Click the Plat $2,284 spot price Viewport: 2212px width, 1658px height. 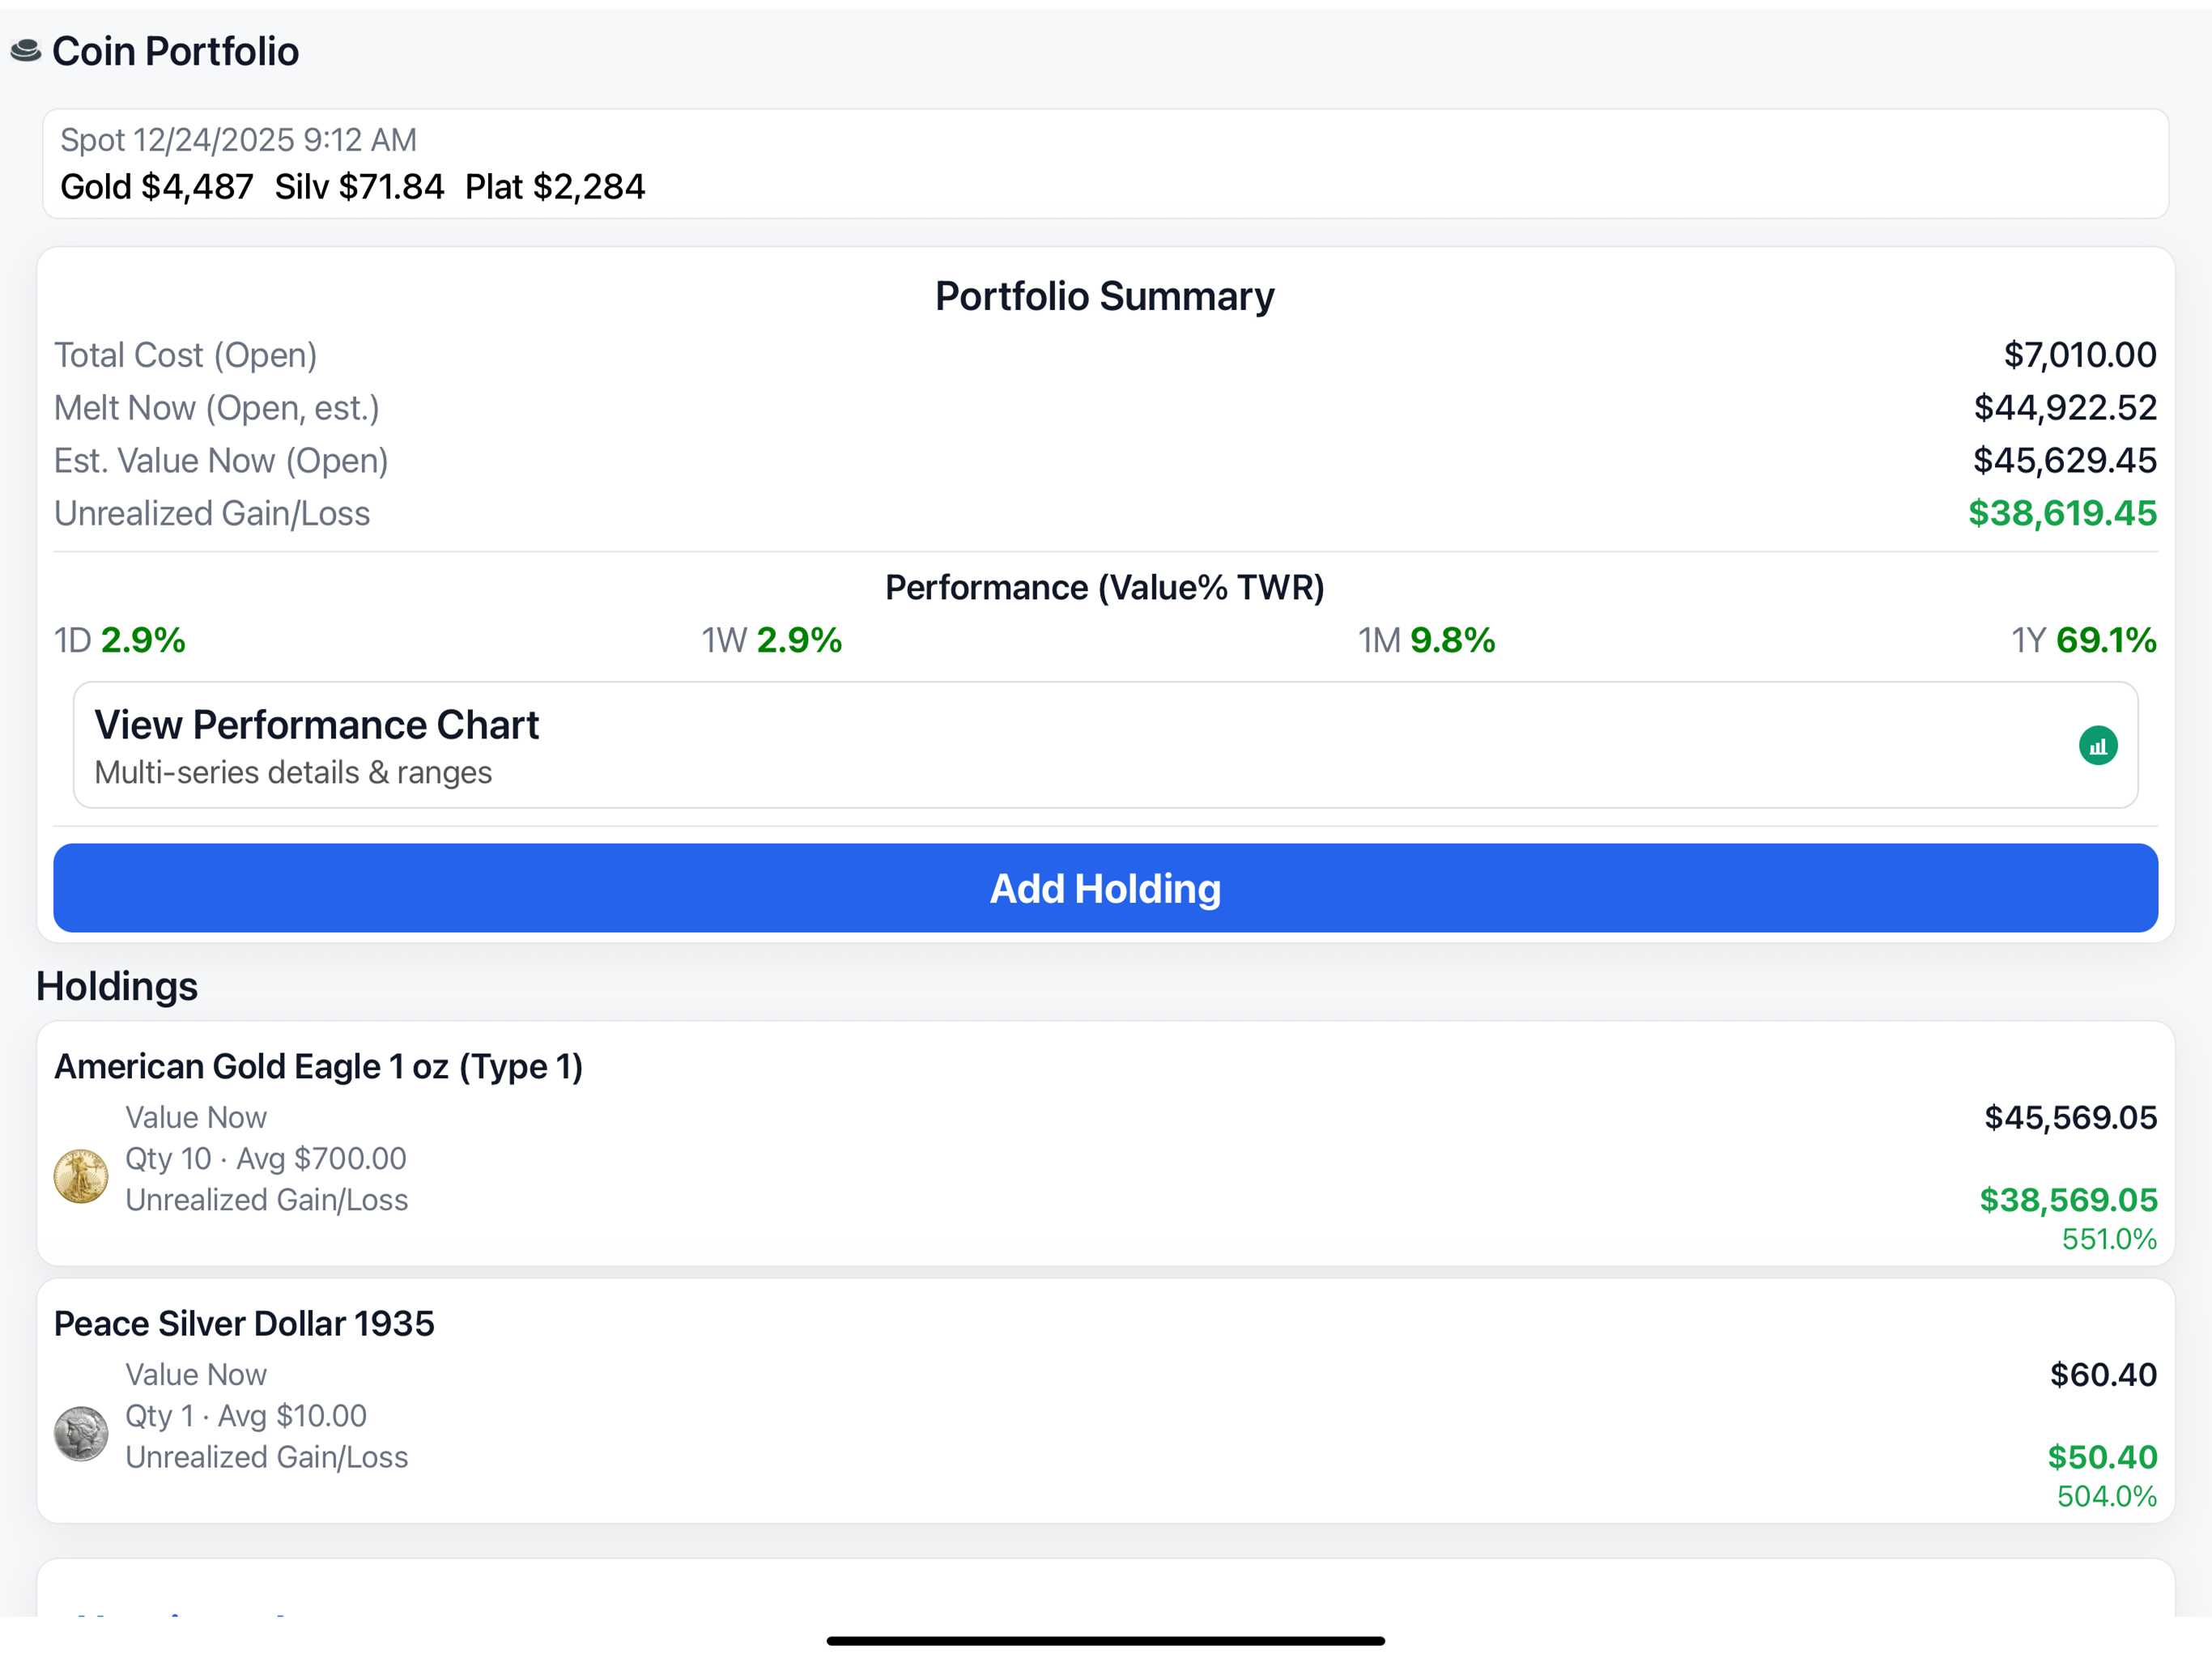point(555,187)
